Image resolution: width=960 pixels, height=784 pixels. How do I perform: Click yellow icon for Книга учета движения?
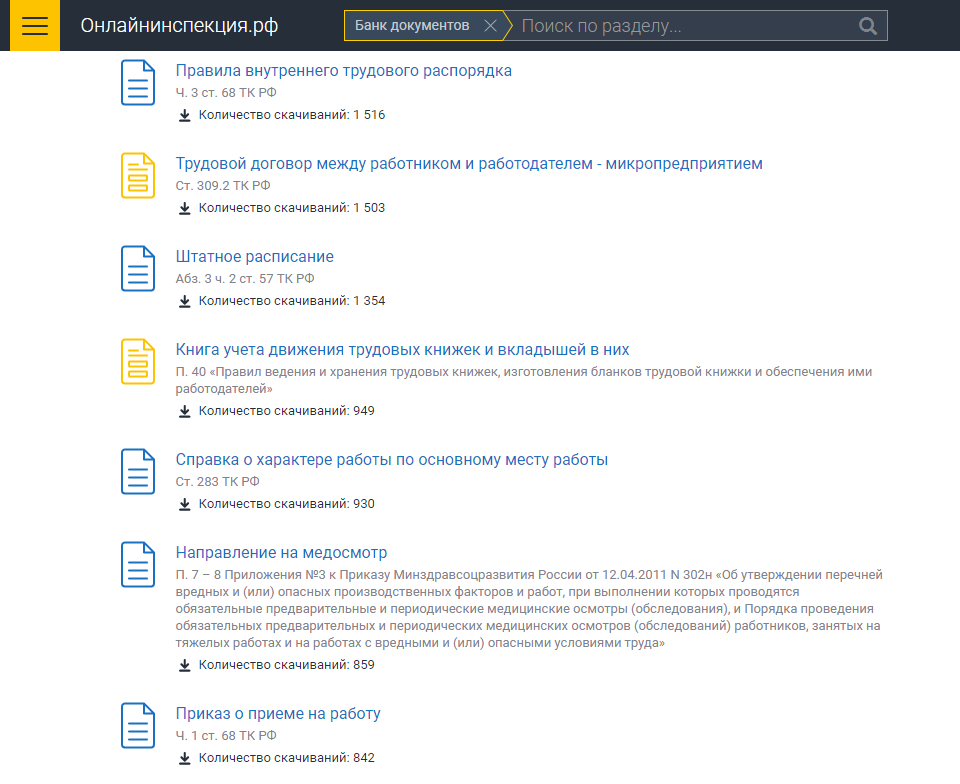tap(138, 361)
